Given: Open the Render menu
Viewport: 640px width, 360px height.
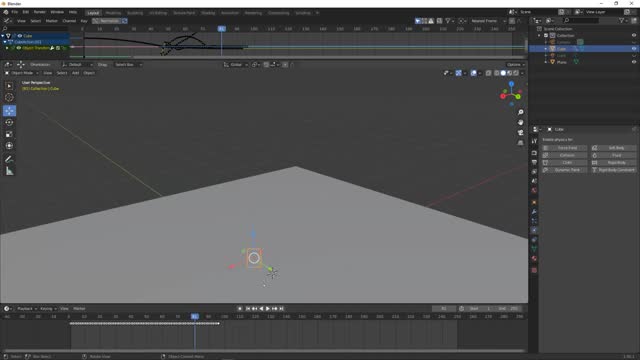Looking at the screenshot, I should [40, 12].
